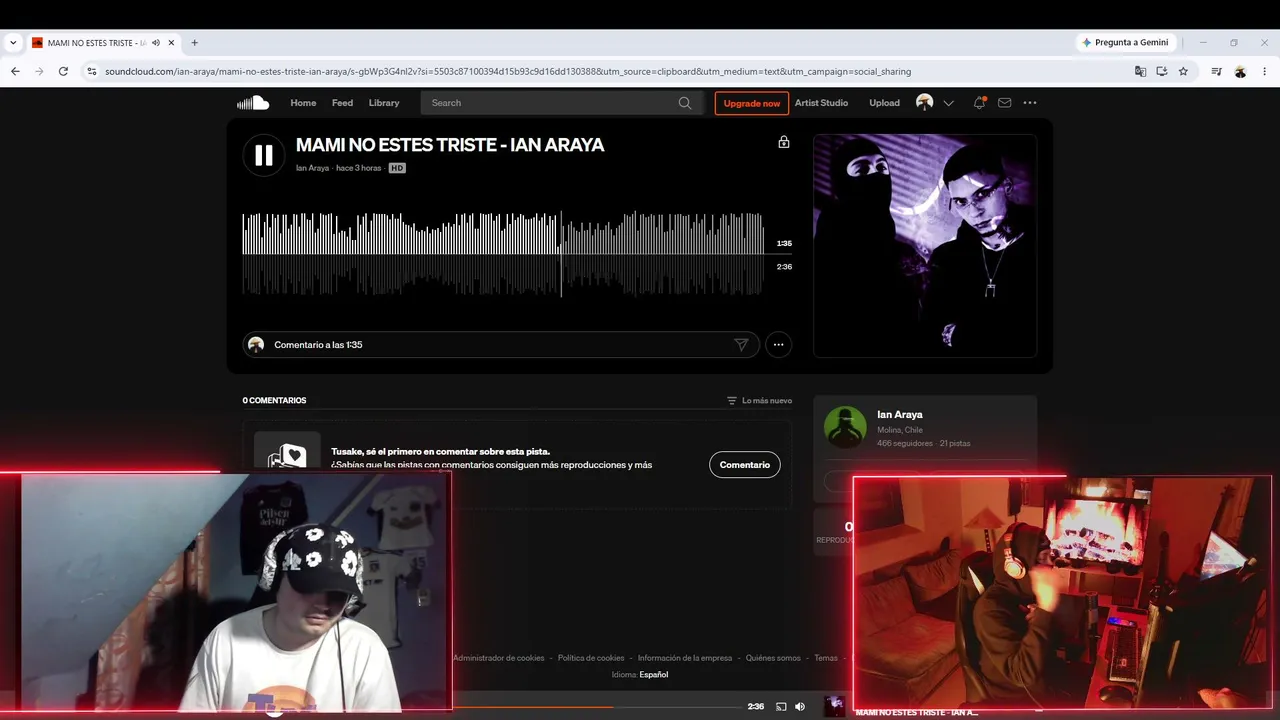1280x720 pixels.
Task: Bookmark this page with the star icon
Action: pyautogui.click(x=1183, y=71)
